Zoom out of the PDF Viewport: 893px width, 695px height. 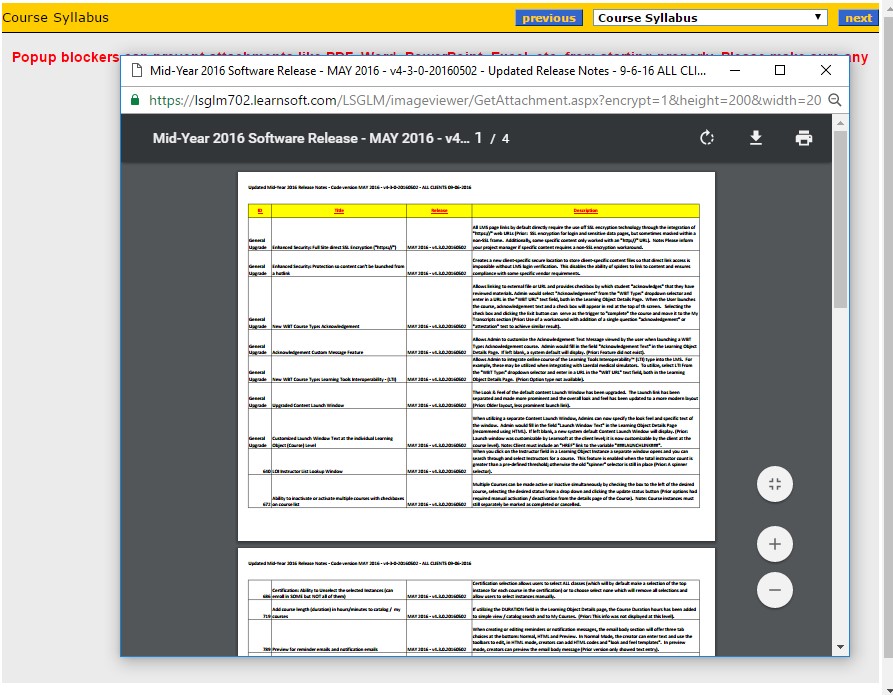tap(774, 590)
